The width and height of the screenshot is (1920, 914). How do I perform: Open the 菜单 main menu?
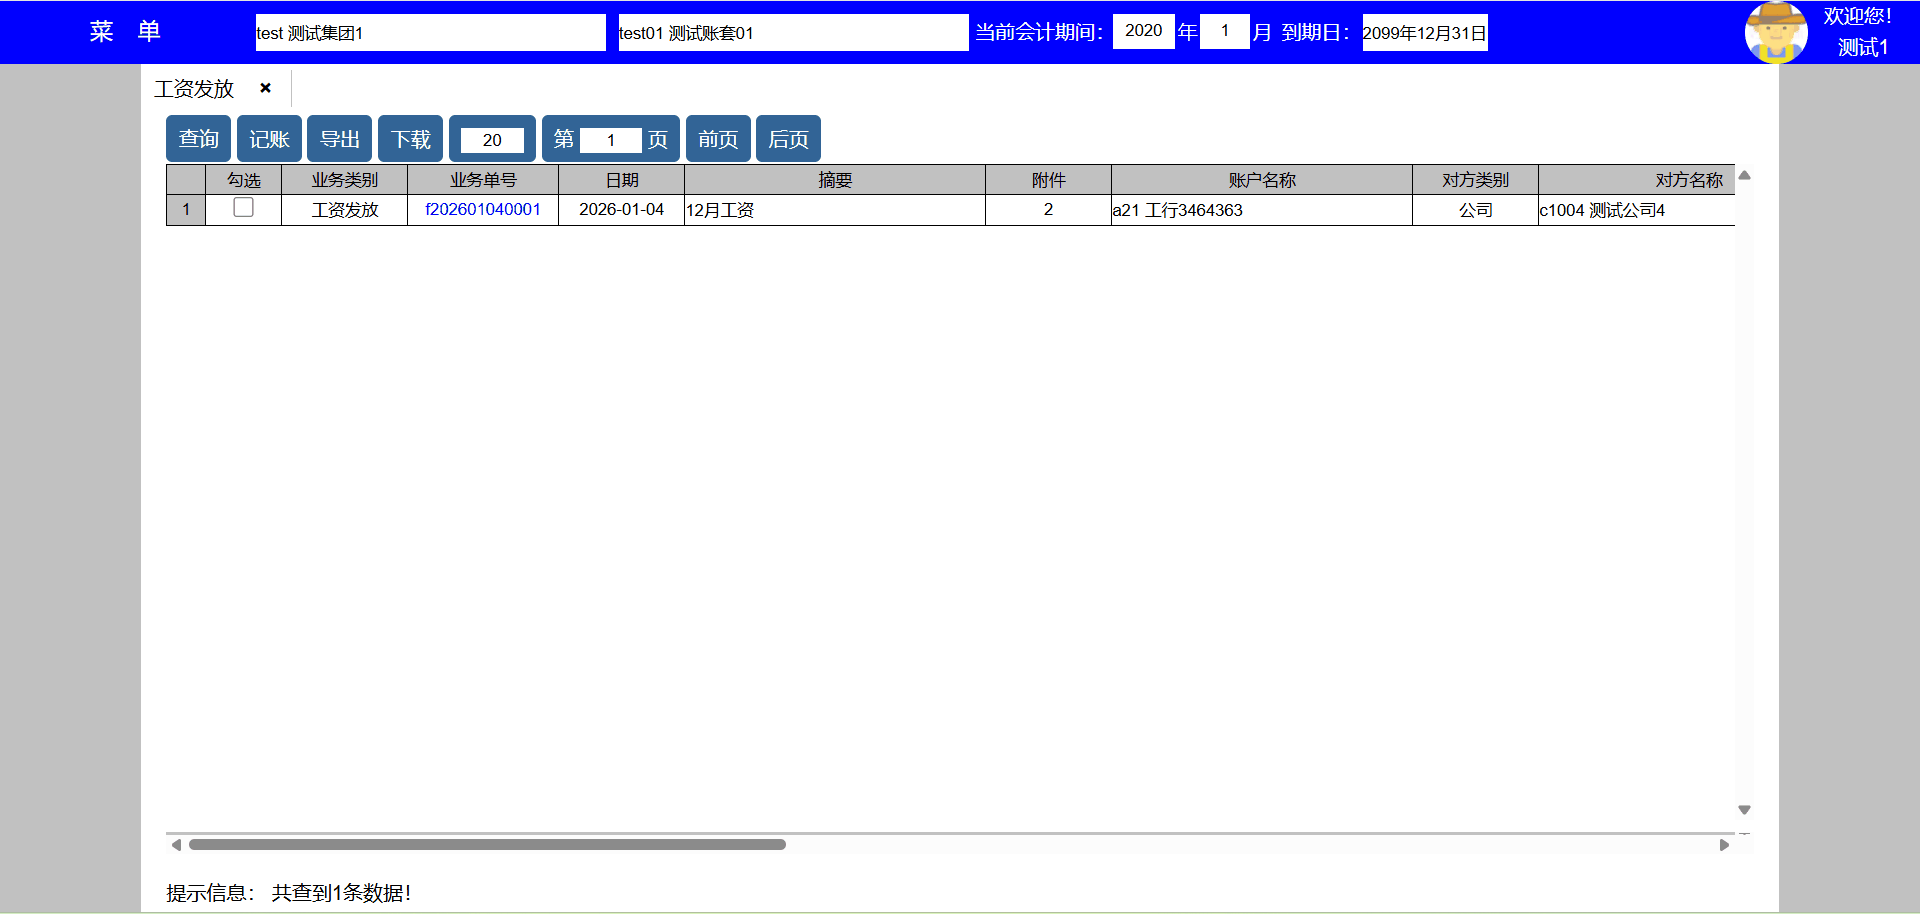124,32
